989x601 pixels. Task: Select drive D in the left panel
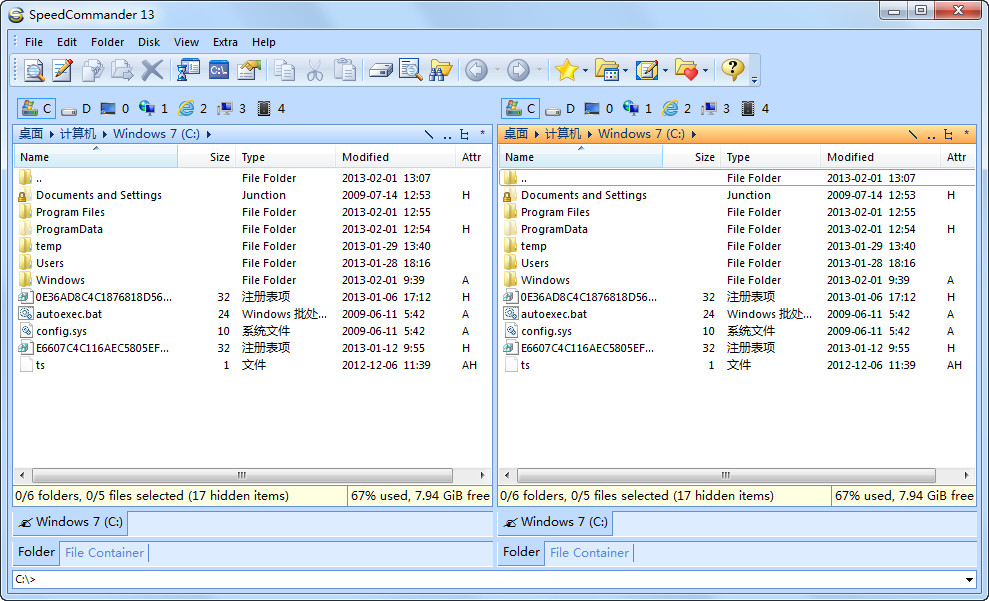tap(76, 109)
